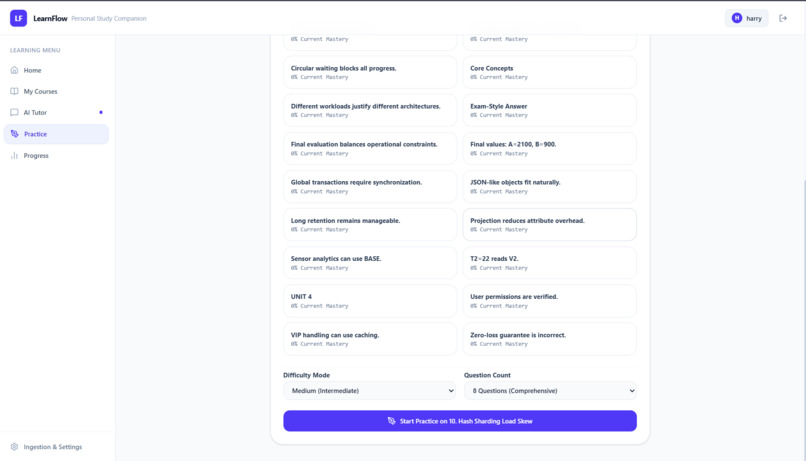The width and height of the screenshot is (806, 461).
Task: Select topic 'Circular waiting blocks all progress.'
Action: tap(370, 72)
